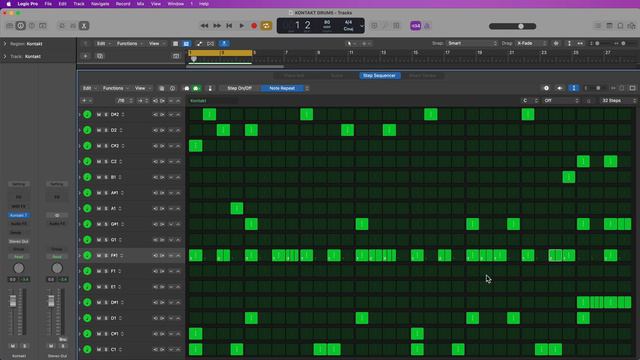Mute the Stereo Out channel strip
The height and width of the screenshot is (360, 640).
point(51,346)
